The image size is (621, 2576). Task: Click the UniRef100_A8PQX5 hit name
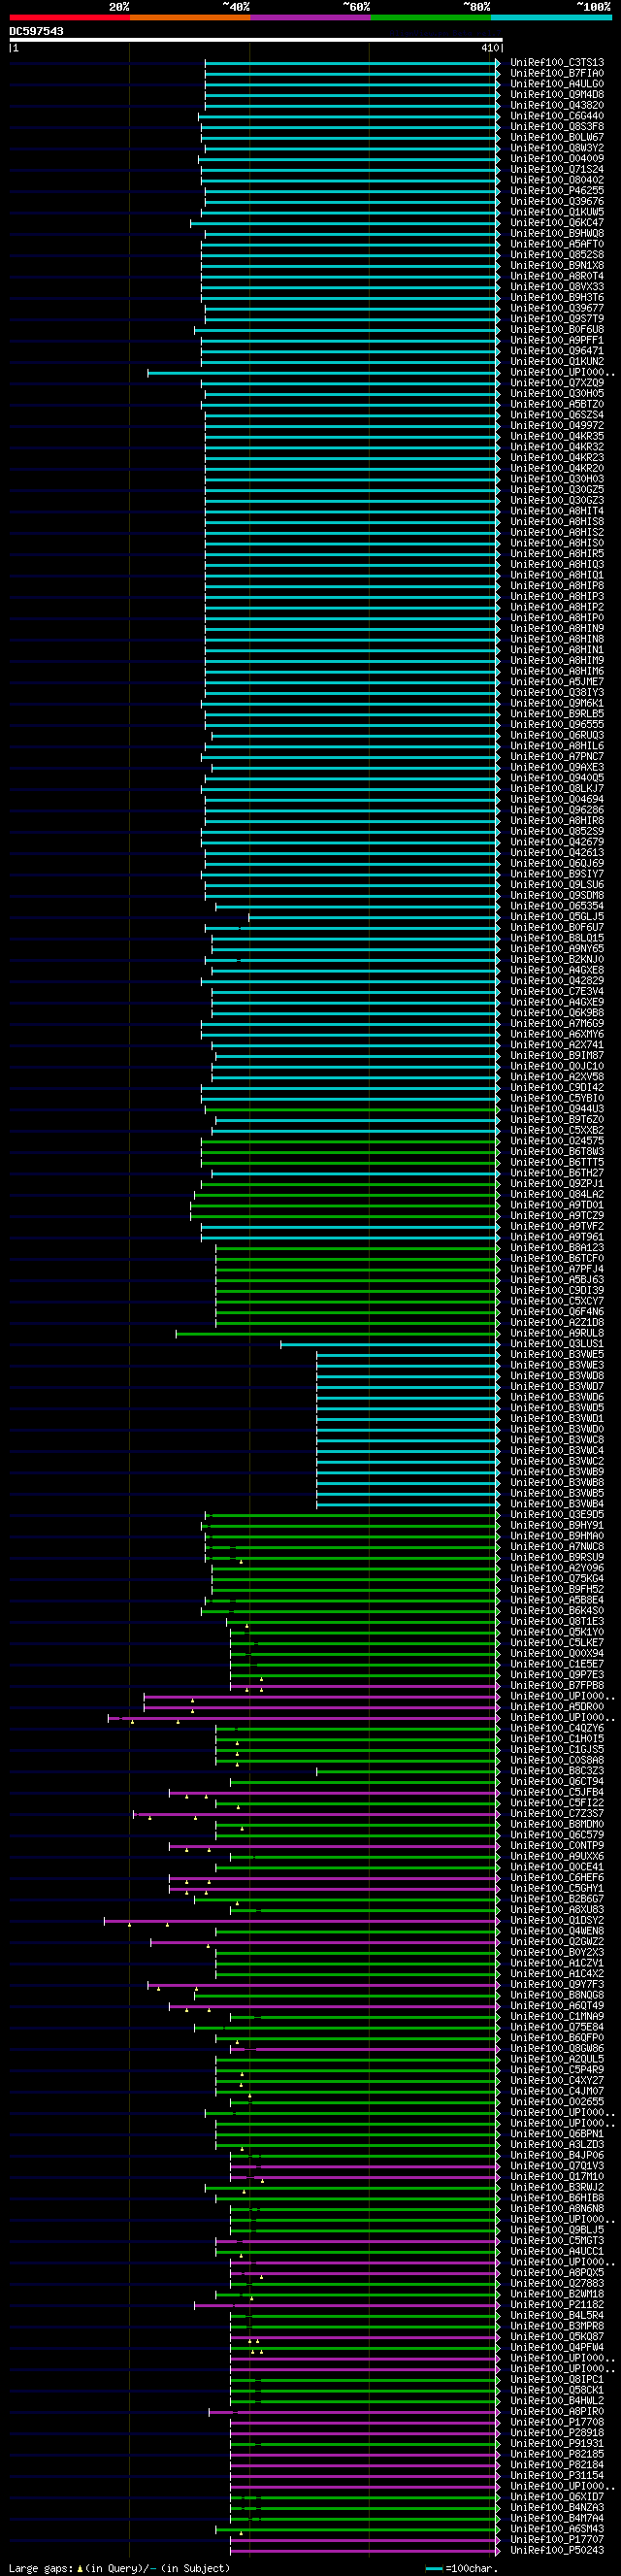pyautogui.click(x=557, y=2273)
